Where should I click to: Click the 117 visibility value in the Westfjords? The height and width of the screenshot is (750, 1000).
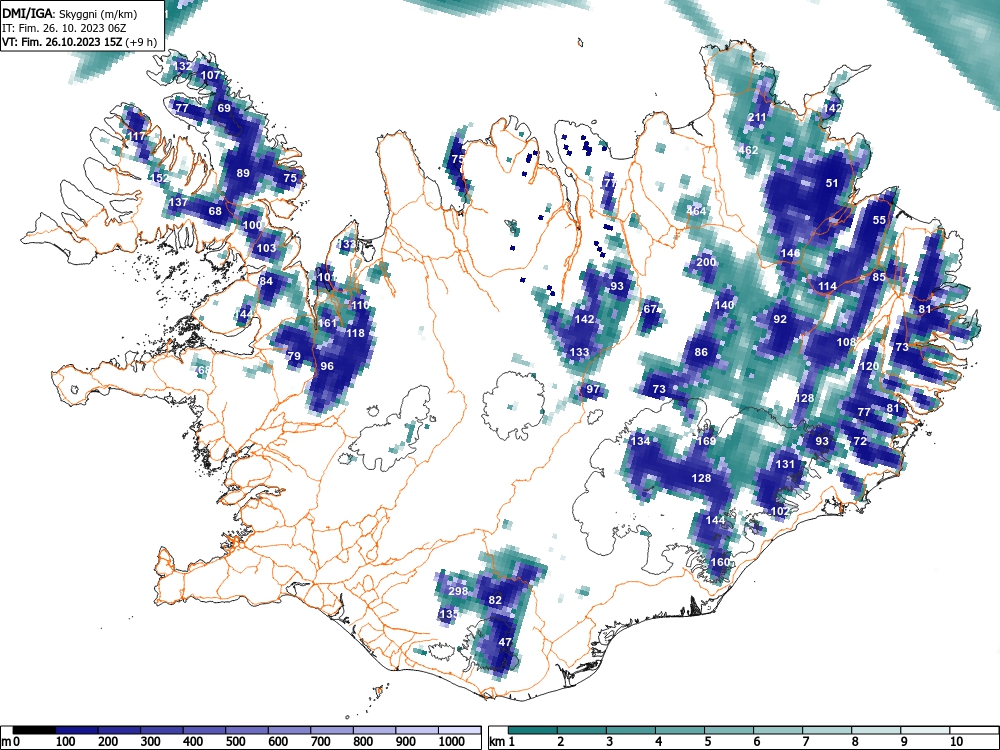point(137,136)
